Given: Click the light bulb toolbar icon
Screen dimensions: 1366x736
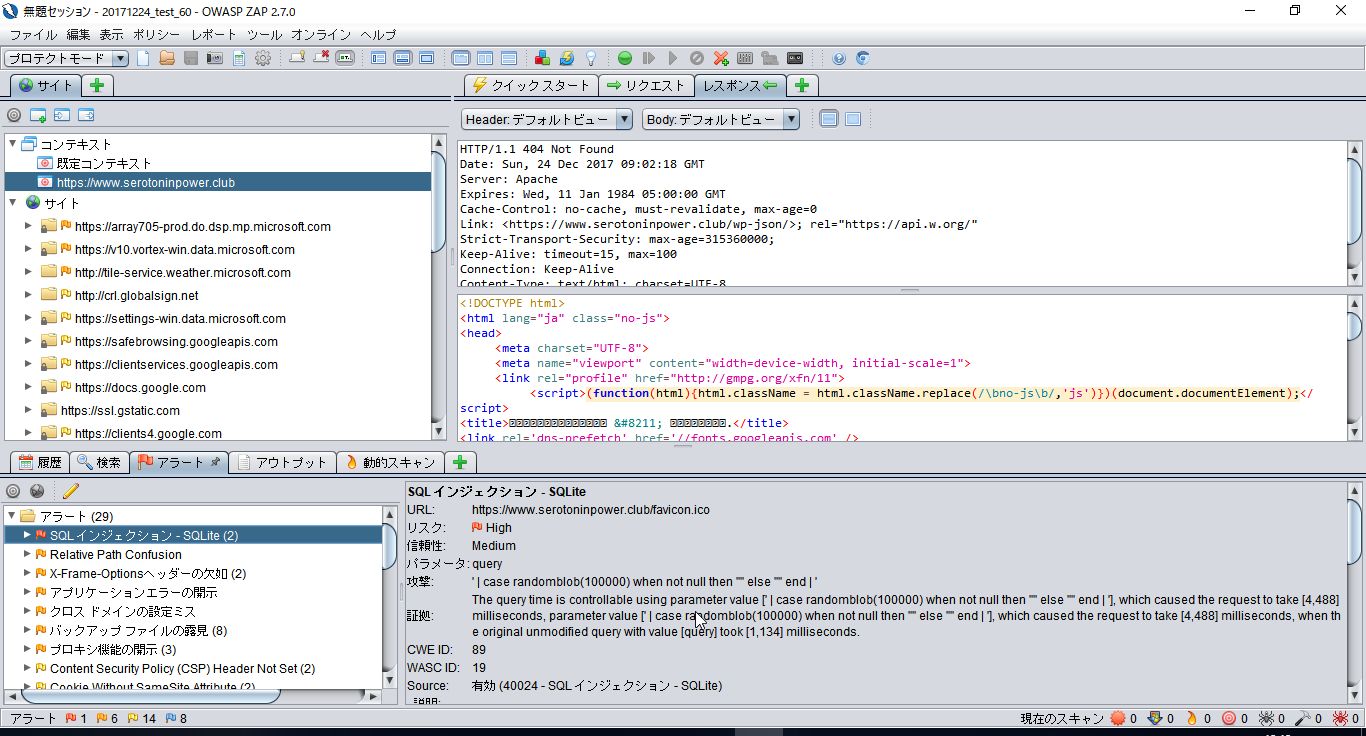Looking at the screenshot, I should (x=591, y=58).
